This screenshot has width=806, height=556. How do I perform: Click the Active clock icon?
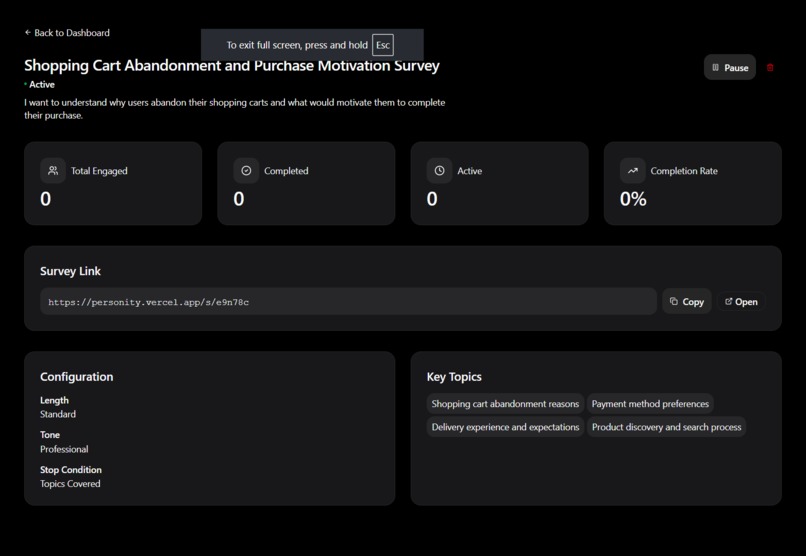(x=439, y=171)
